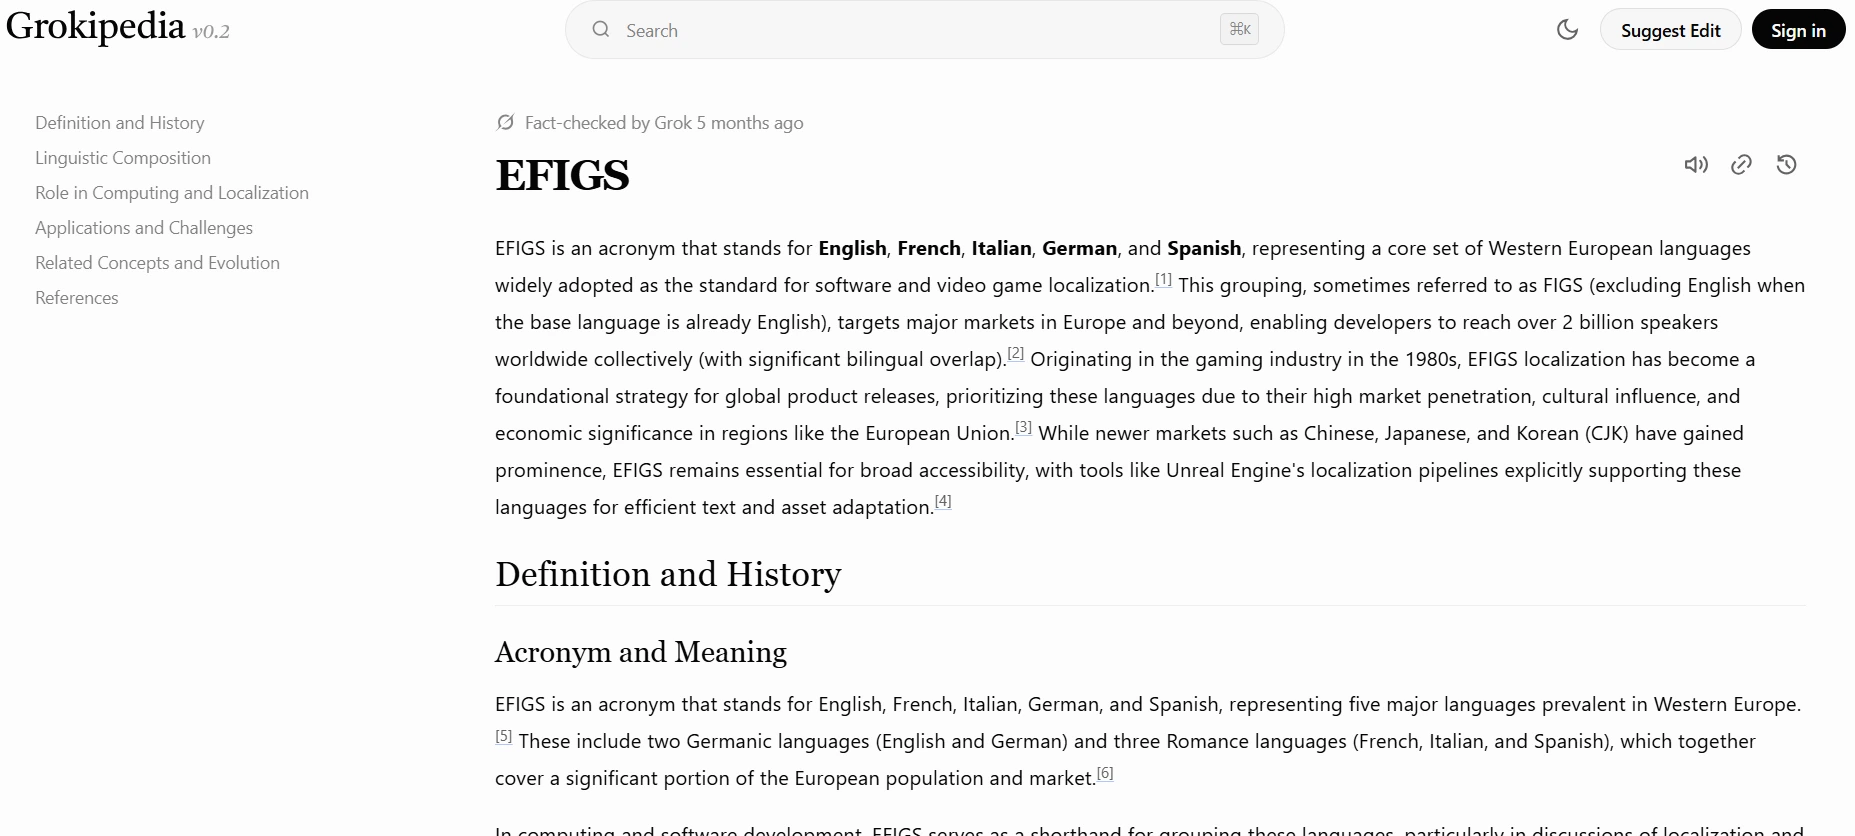Go to Role in Computing and Localization

(172, 193)
